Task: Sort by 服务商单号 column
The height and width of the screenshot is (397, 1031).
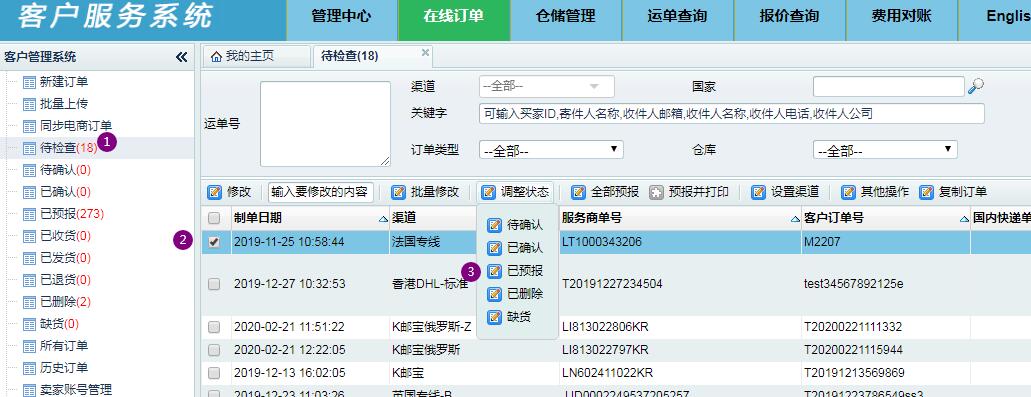Action: 680,218
